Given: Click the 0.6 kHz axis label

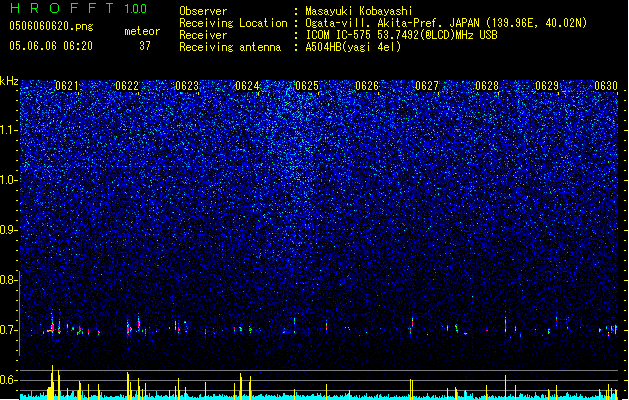Looking at the screenshot, I should click(8, 380).
